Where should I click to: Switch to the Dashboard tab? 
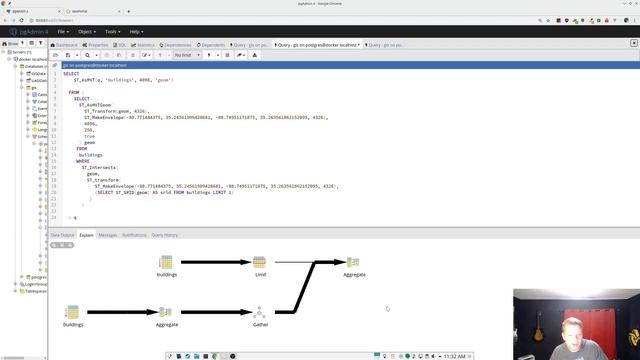pos(64,45)
